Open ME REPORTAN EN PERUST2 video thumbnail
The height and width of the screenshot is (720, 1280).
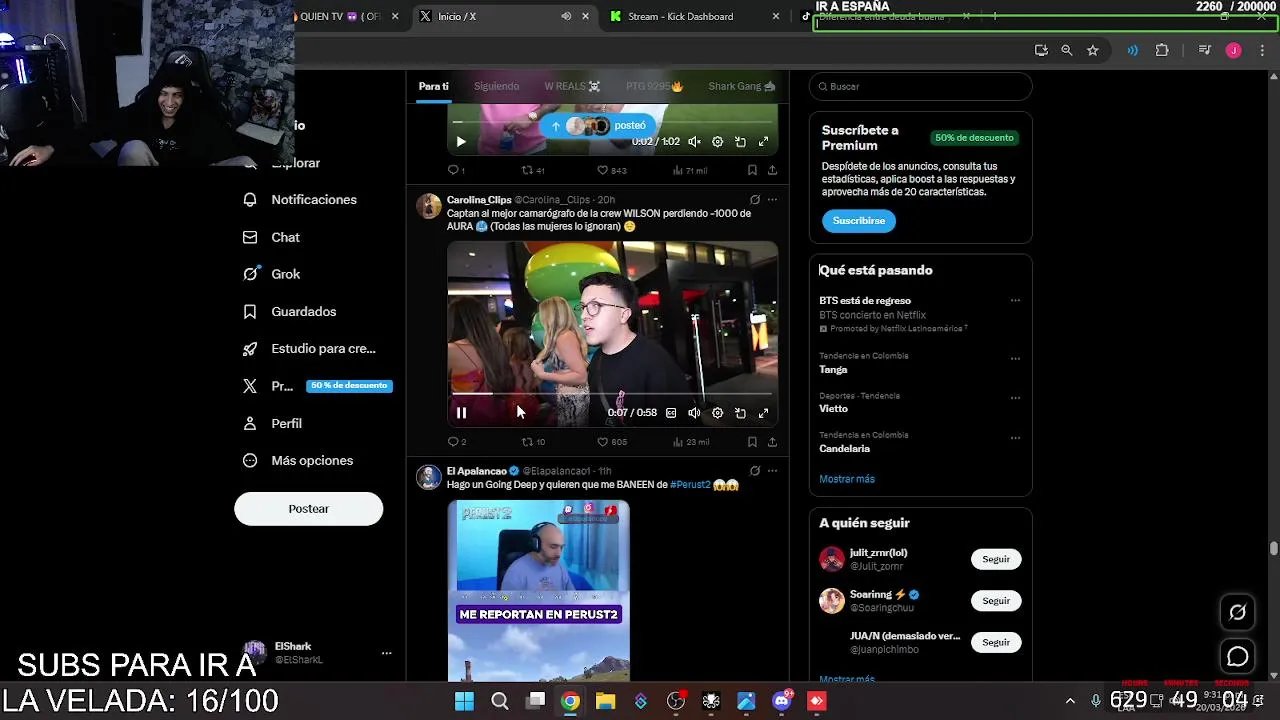point(539,590)
